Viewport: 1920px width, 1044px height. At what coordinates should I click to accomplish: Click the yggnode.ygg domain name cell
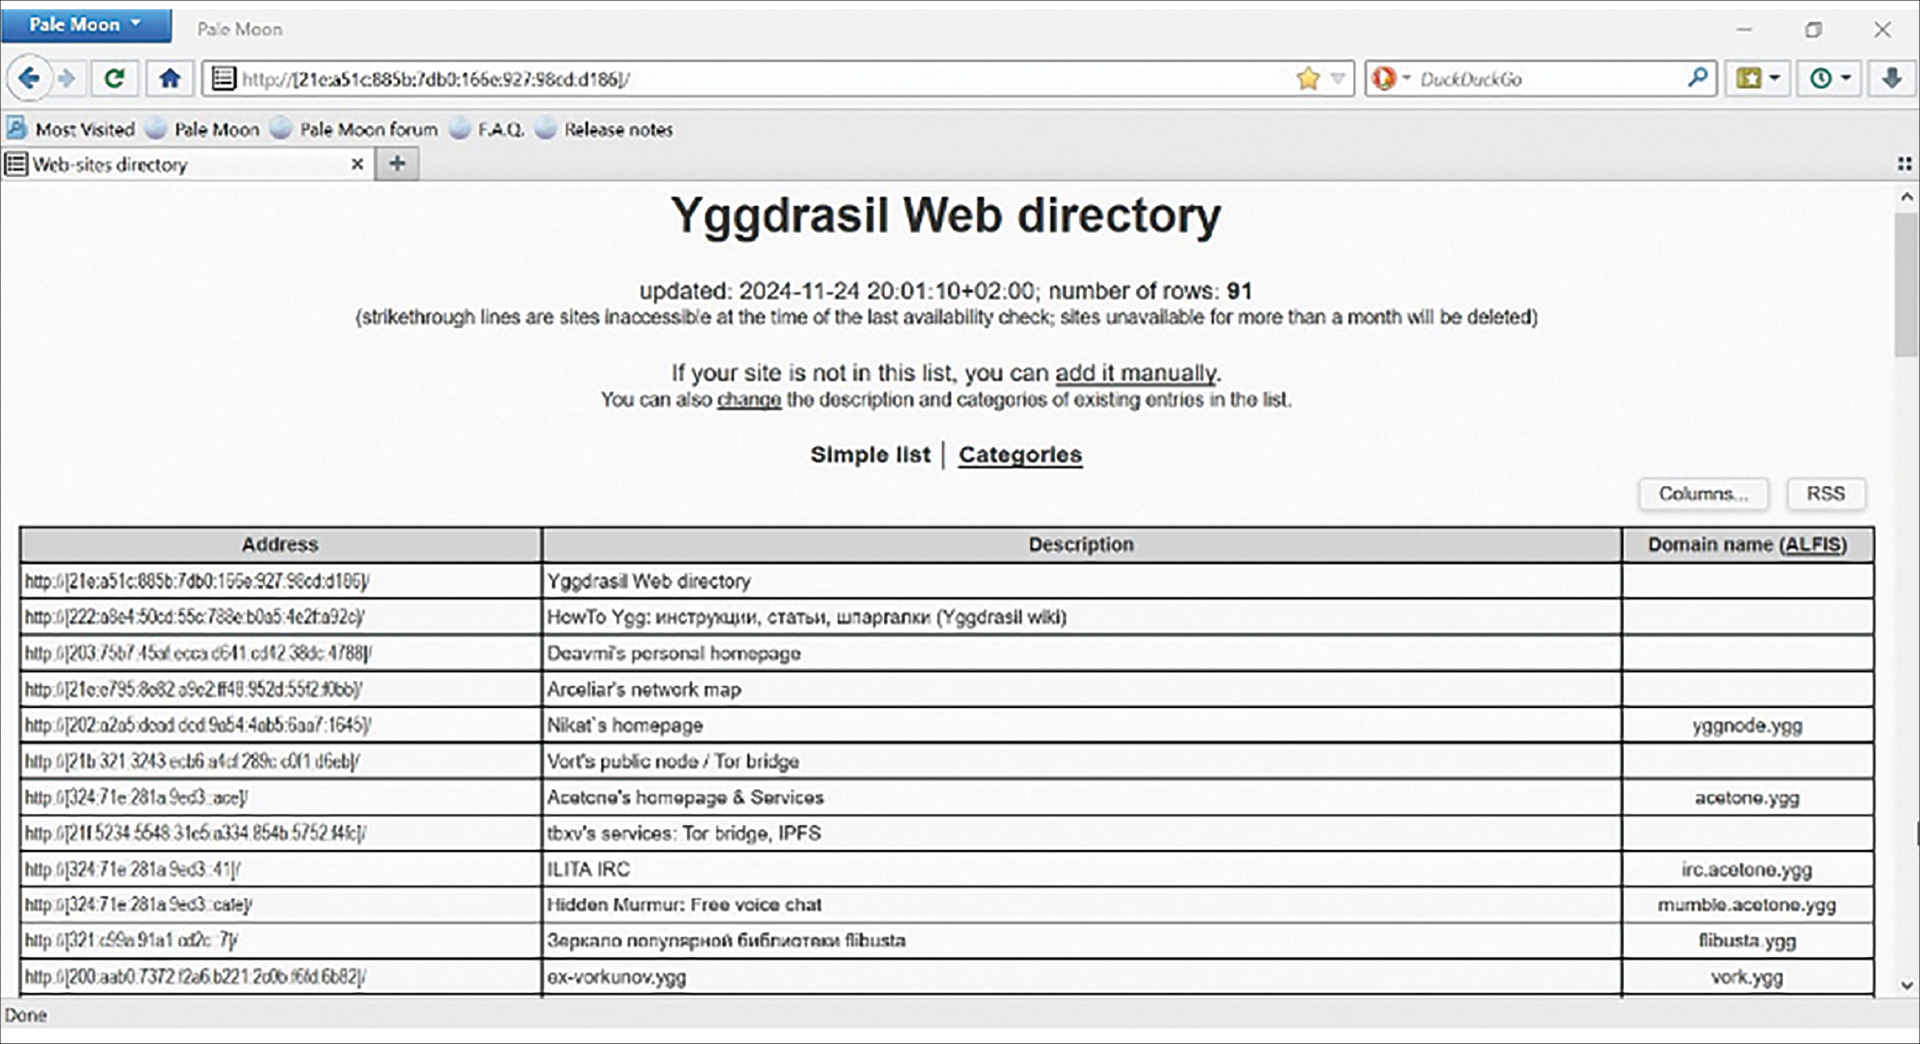point(1747,725)
